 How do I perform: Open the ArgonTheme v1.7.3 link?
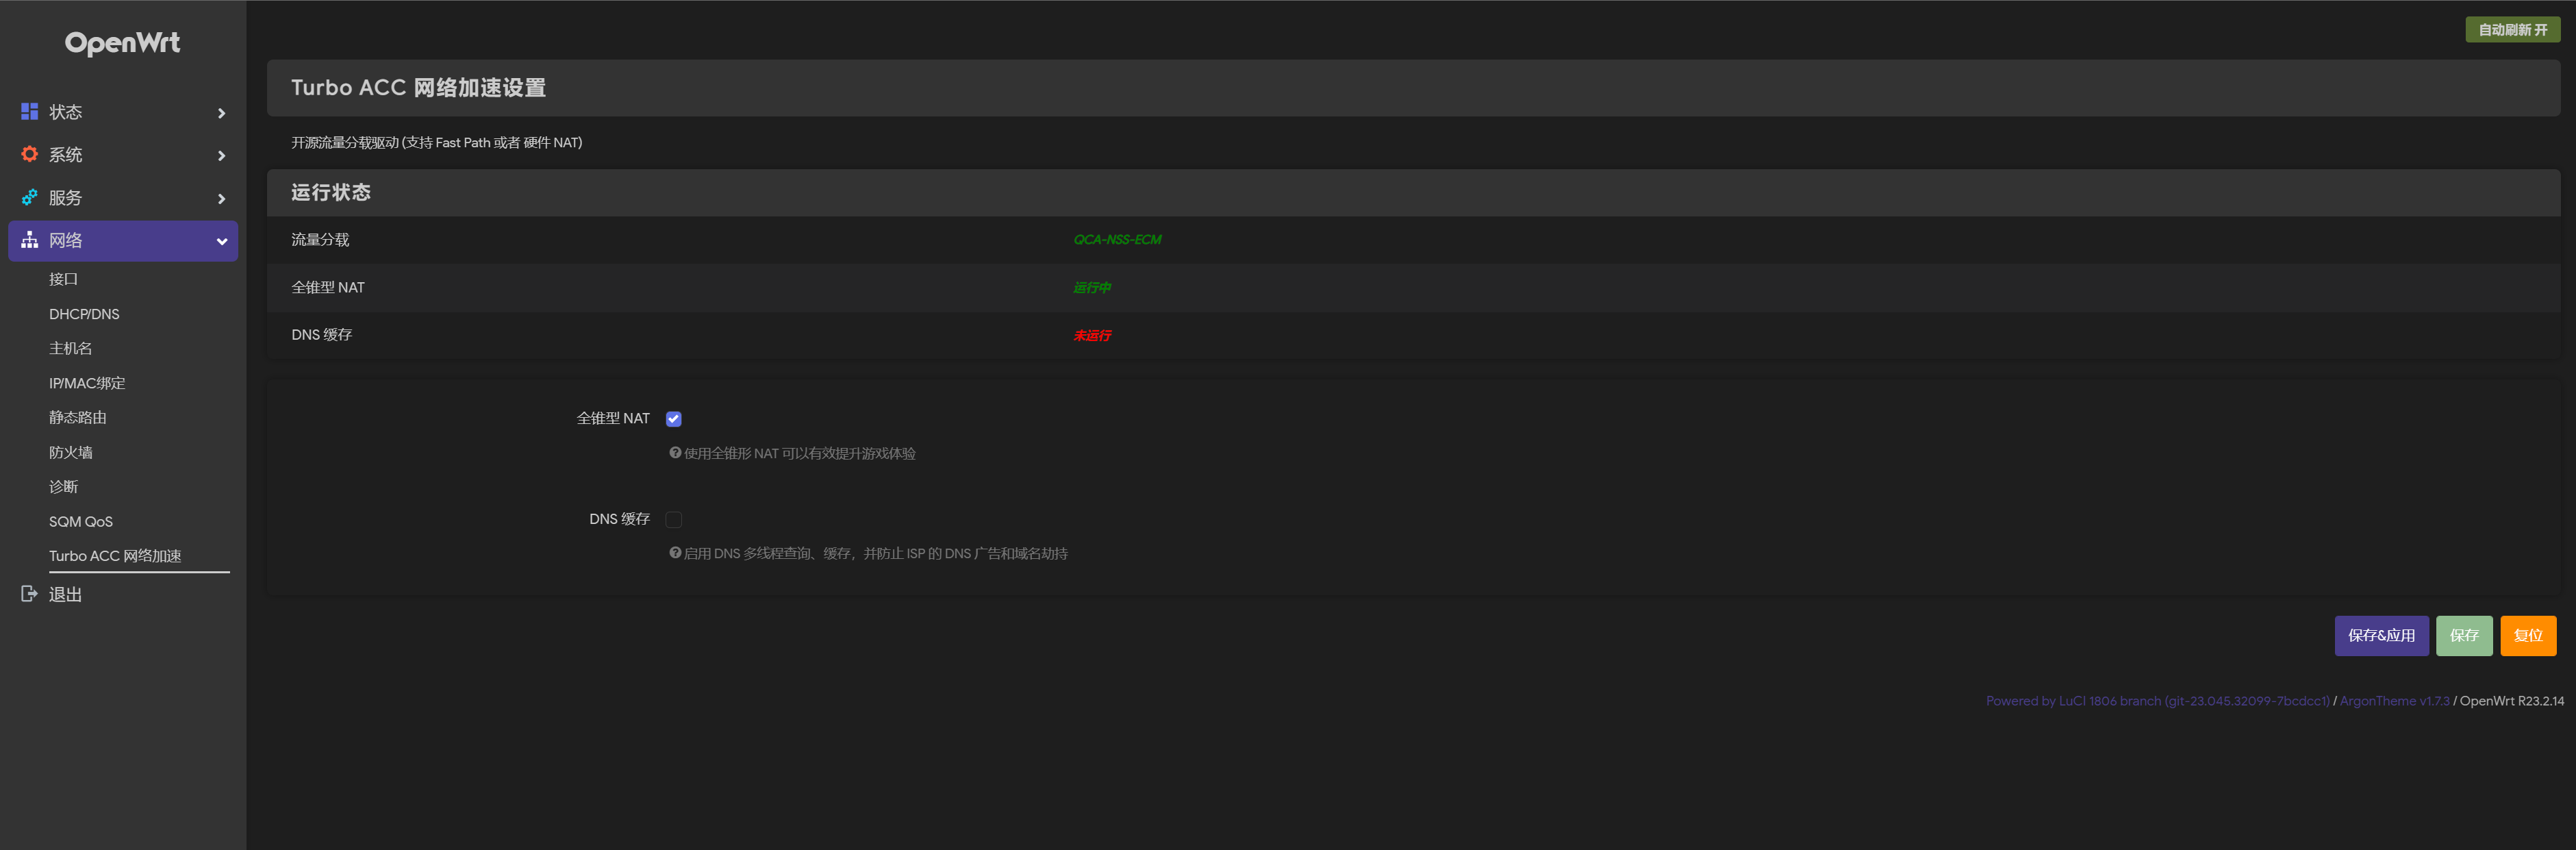tap(2394, 701)
